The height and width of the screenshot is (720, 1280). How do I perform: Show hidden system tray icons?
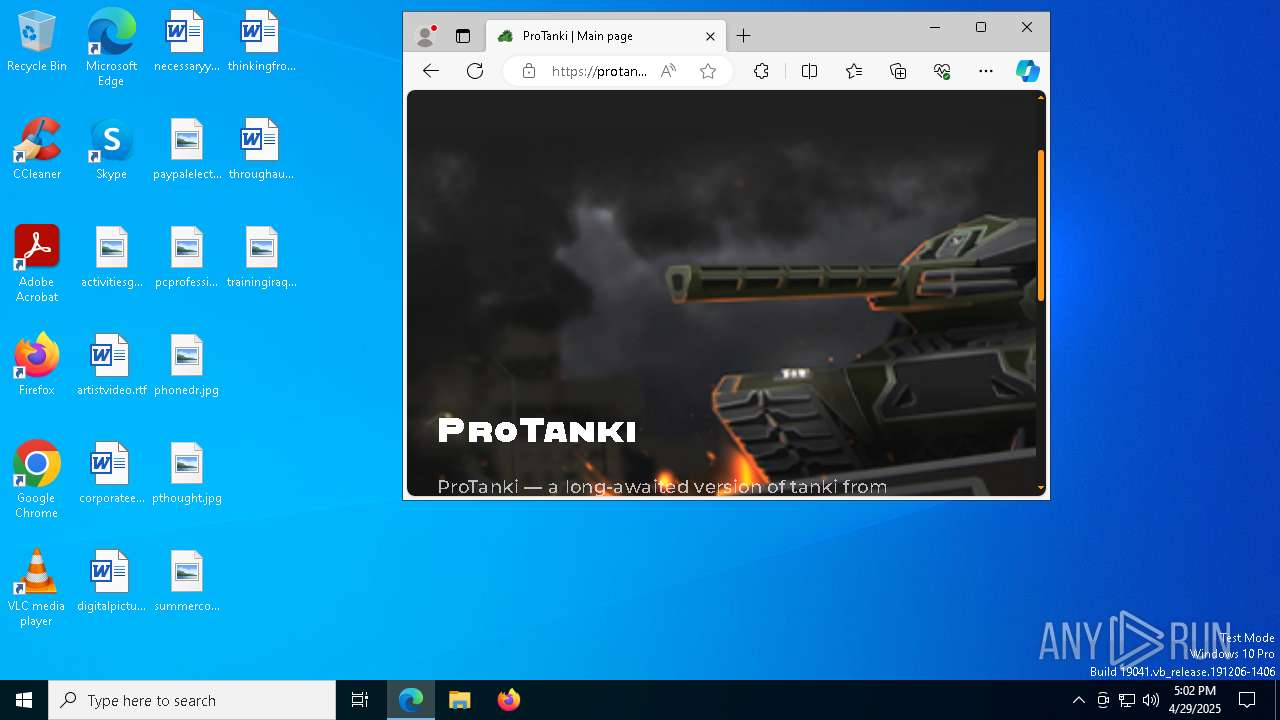(1078, 700)
